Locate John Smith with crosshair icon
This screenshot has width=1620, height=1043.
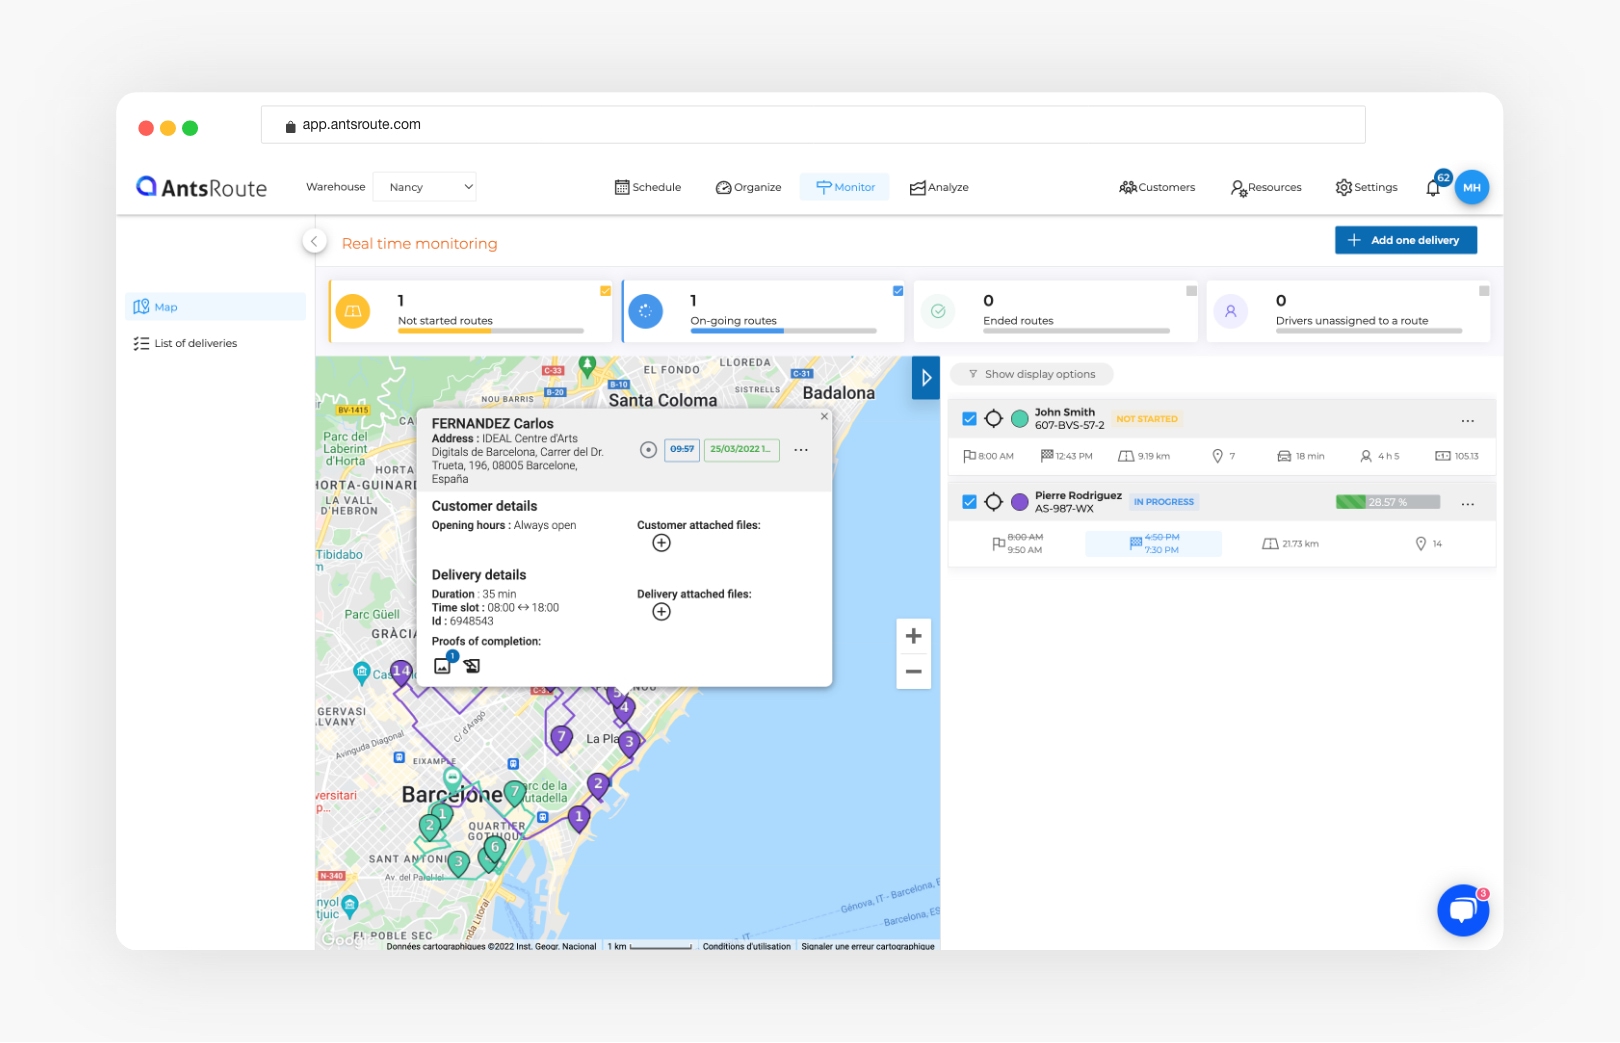[x=993, y=419]
